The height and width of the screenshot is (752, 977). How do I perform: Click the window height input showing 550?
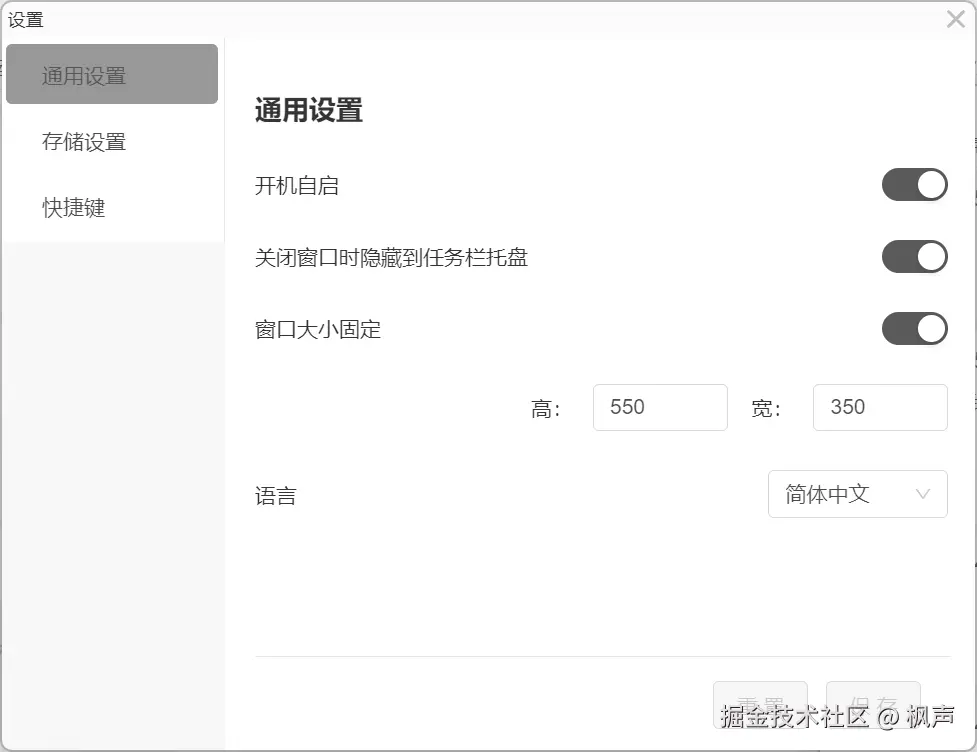659,407
